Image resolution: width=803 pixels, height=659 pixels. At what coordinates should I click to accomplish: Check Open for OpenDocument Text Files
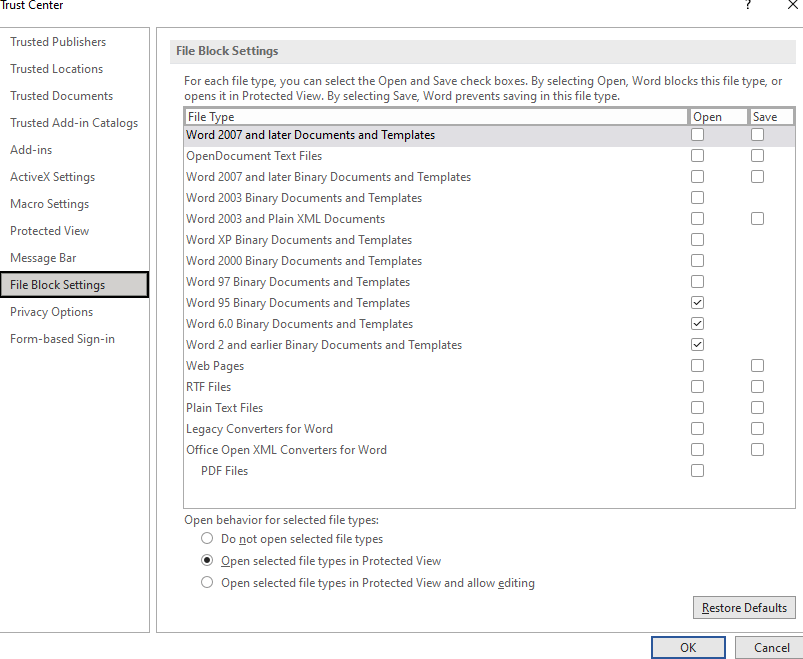[x=697, y=156]
